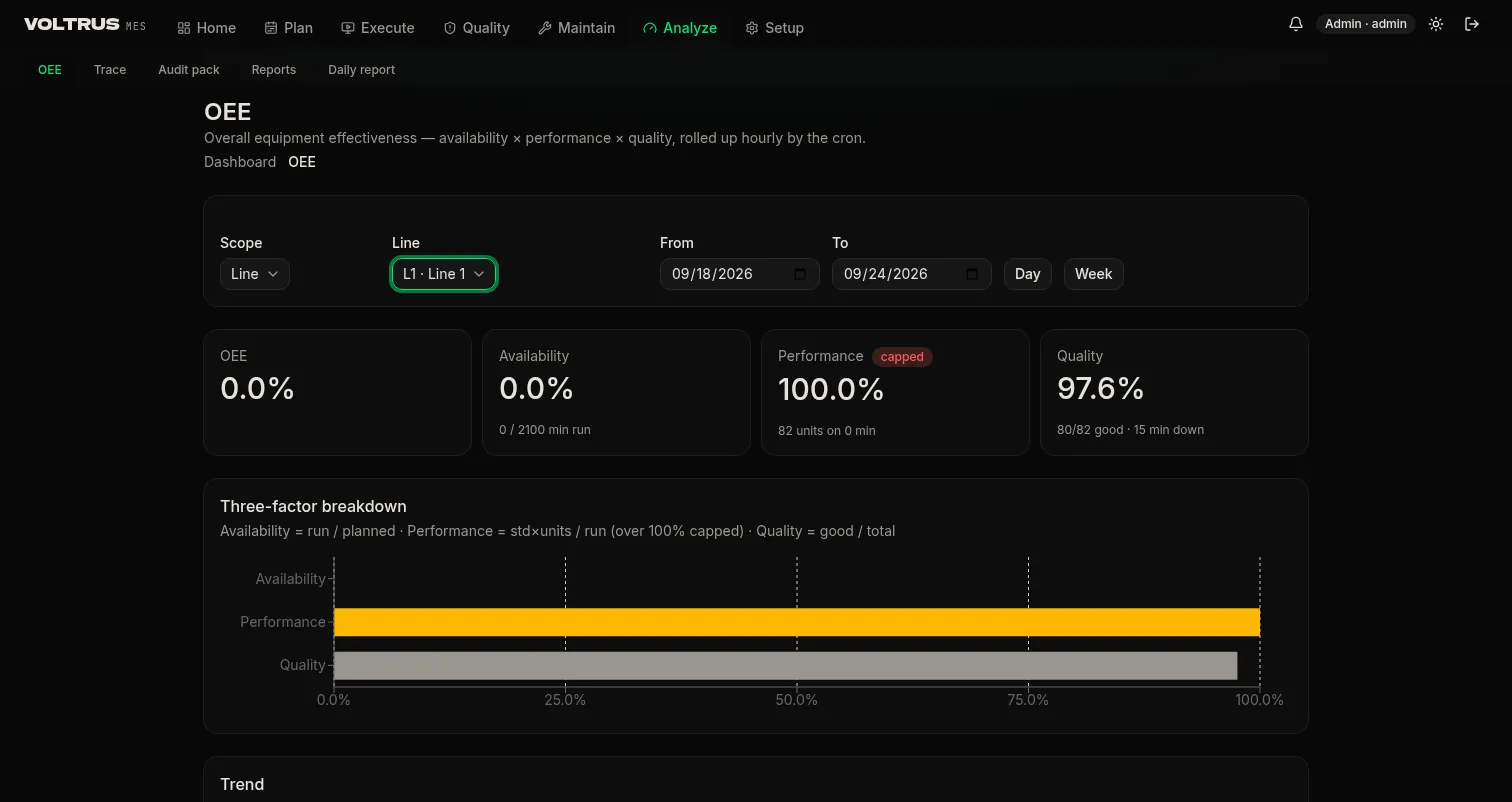
Task: Click the VOLTRUS MES logo
Action: pos(85,25)
